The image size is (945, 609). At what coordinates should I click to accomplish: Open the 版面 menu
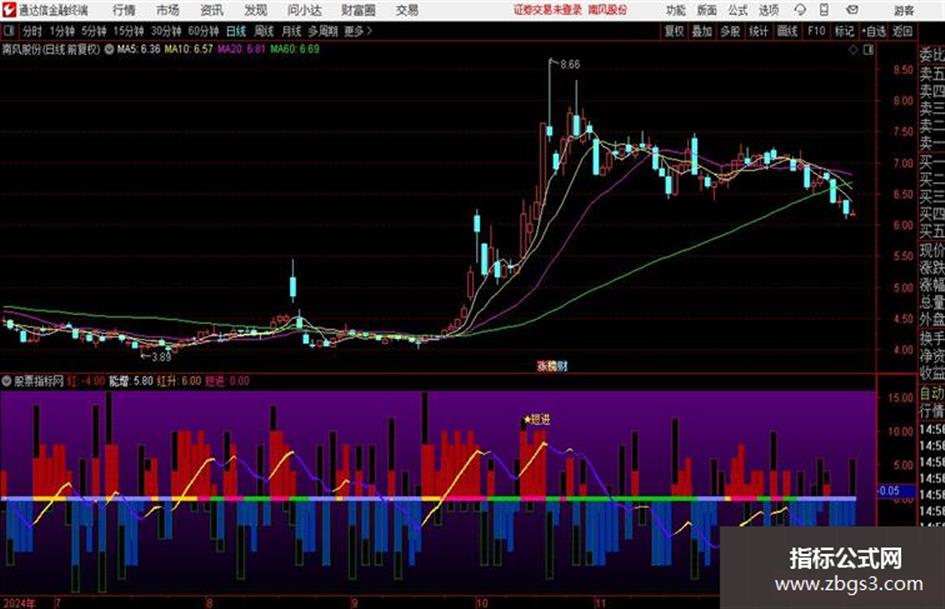coord(706,10)
